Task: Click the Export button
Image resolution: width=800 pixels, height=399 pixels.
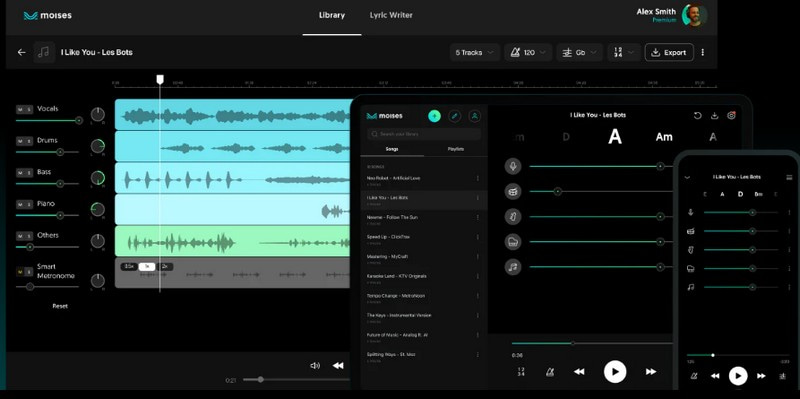Action: 669,53
